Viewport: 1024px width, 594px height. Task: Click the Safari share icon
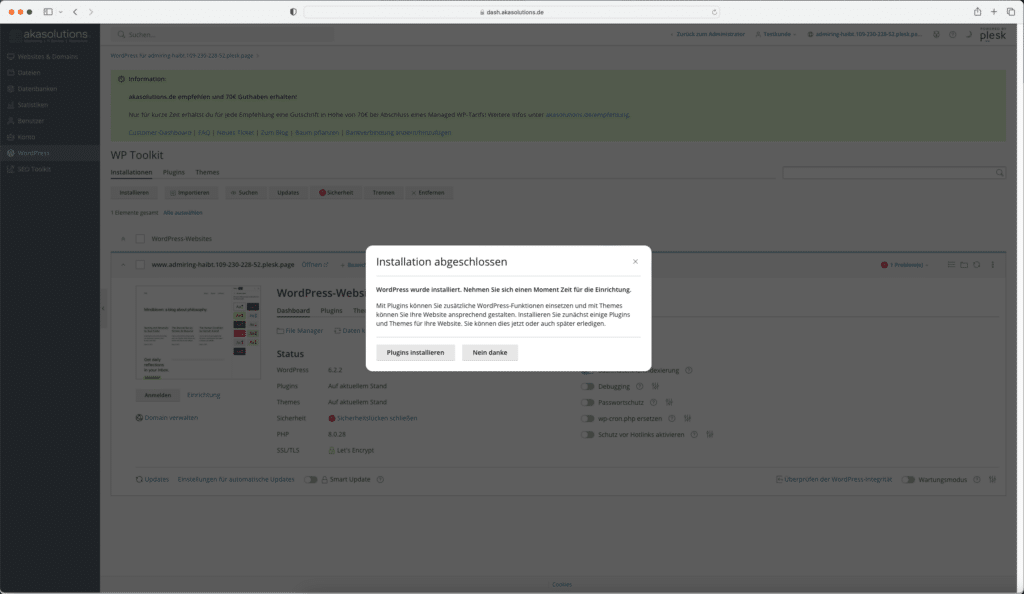pos(977,12)
